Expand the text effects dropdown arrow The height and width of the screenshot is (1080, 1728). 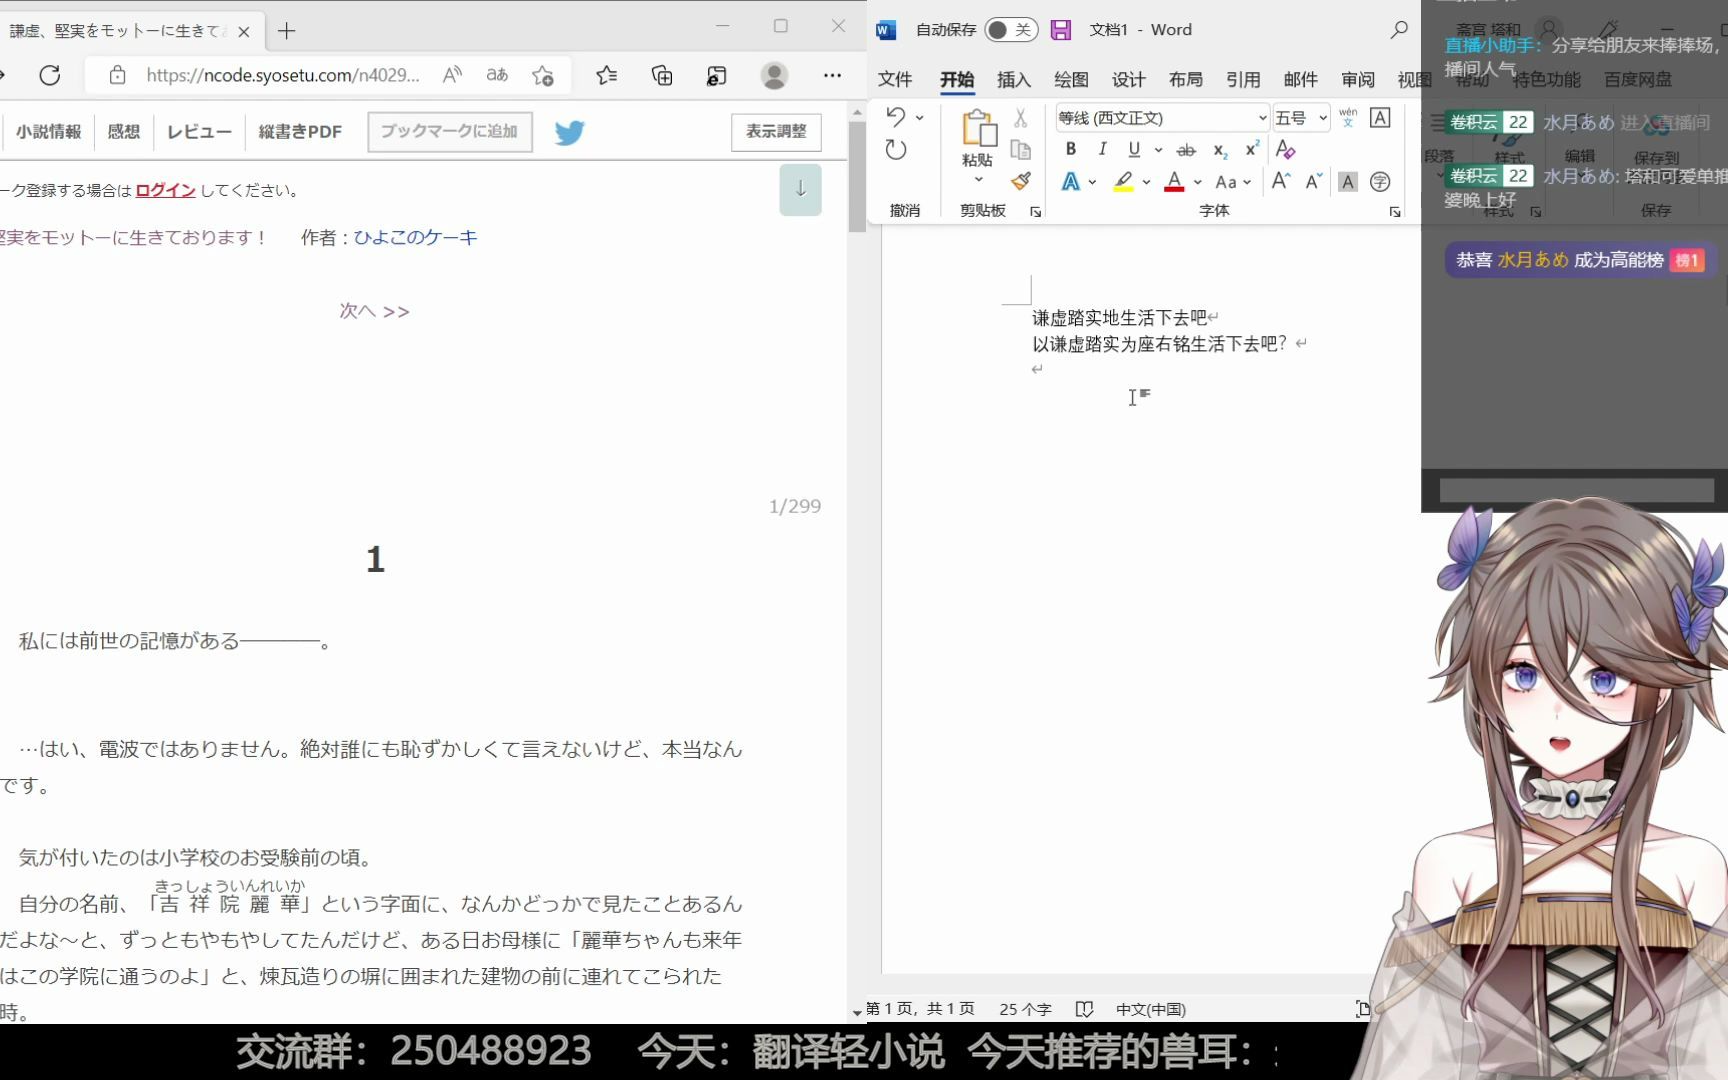[x=1092, y=182]
